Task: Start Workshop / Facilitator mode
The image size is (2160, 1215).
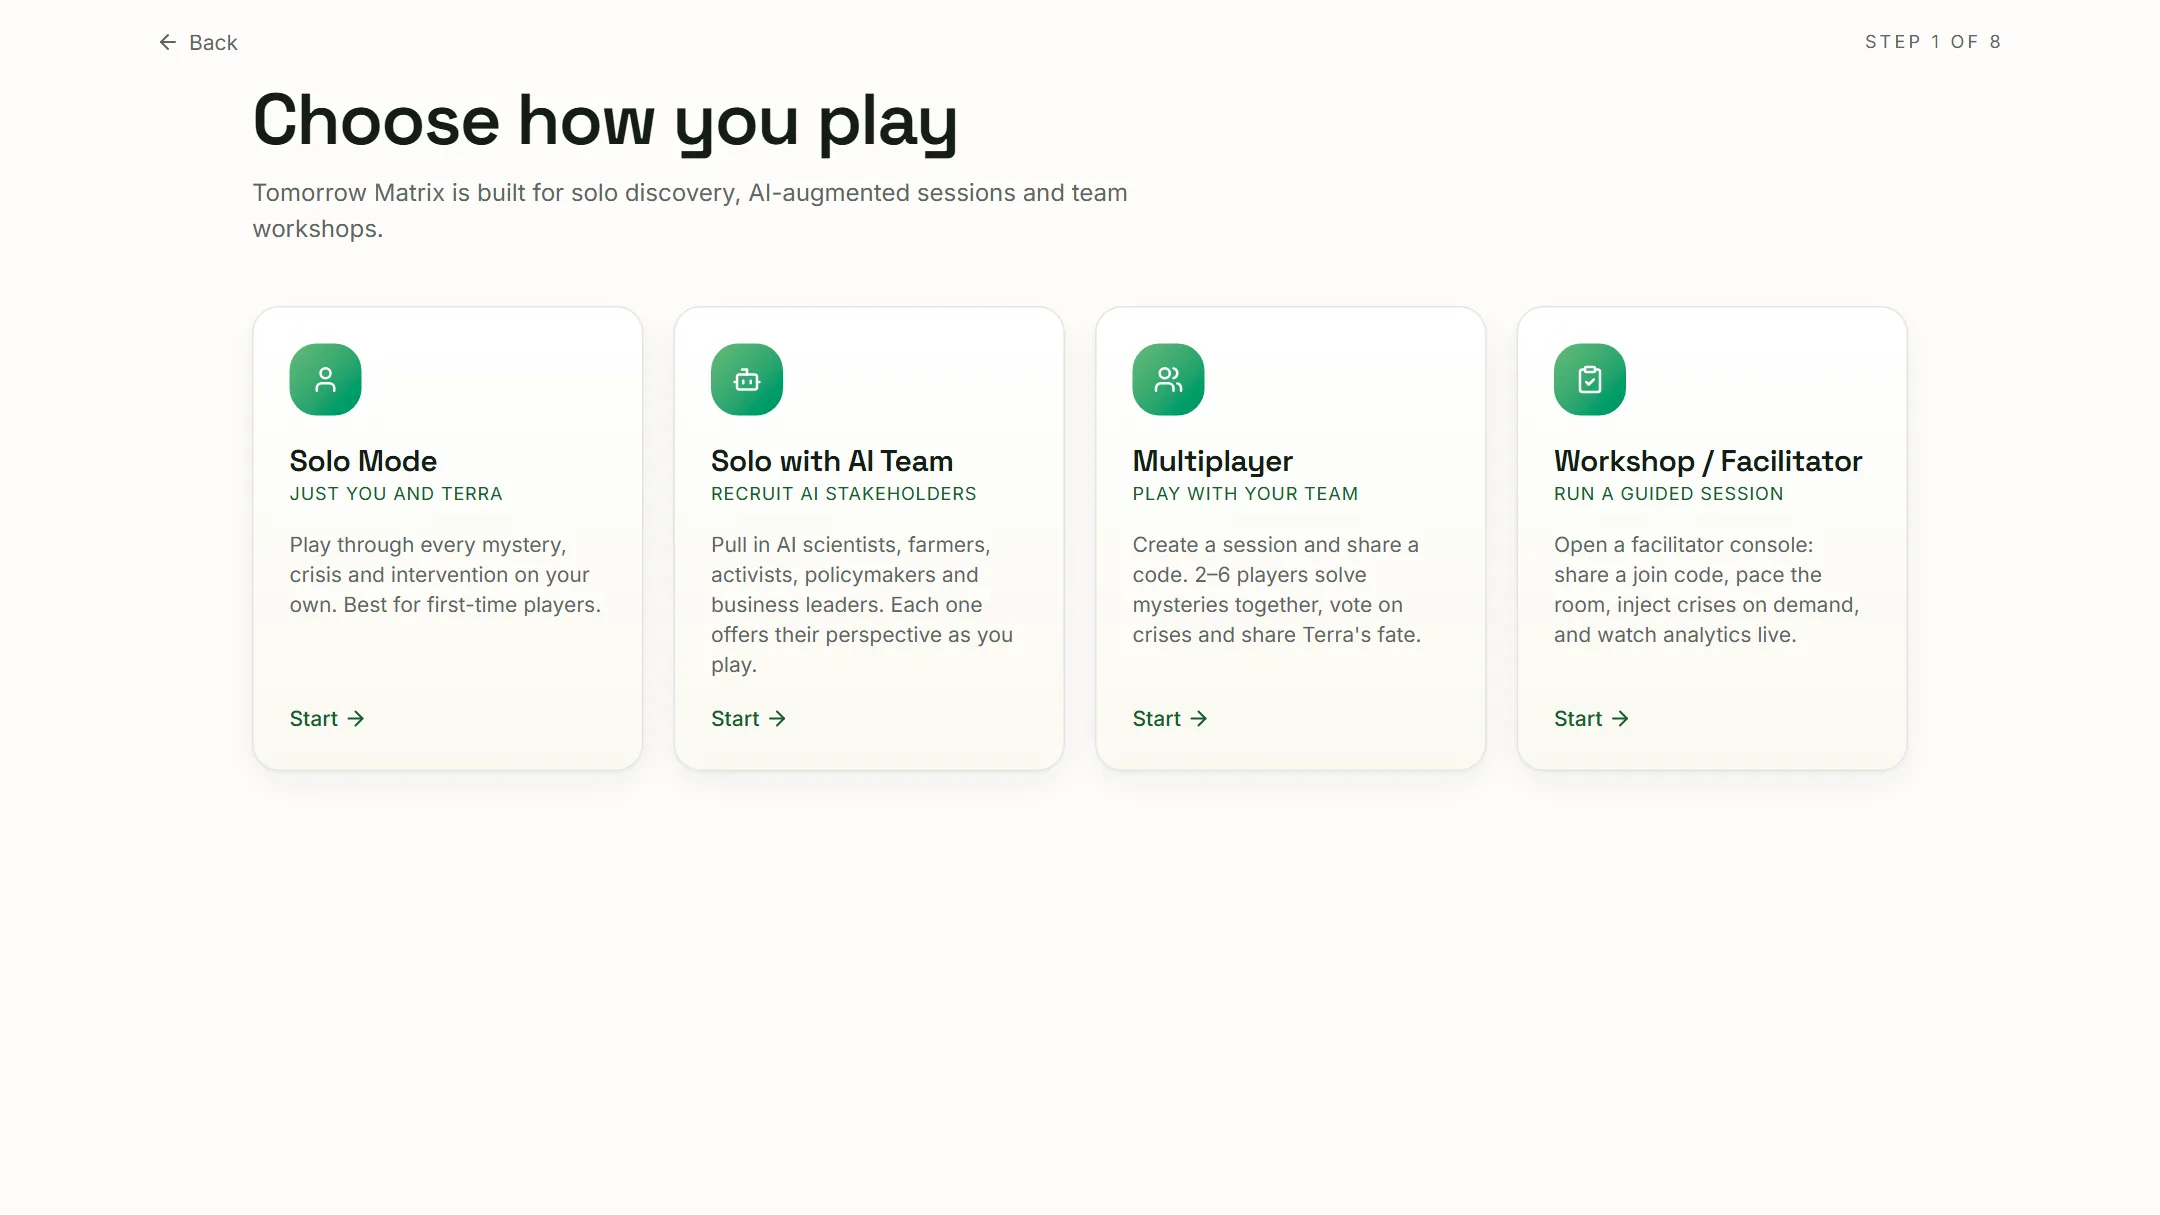Action: tap(1591, 718)
